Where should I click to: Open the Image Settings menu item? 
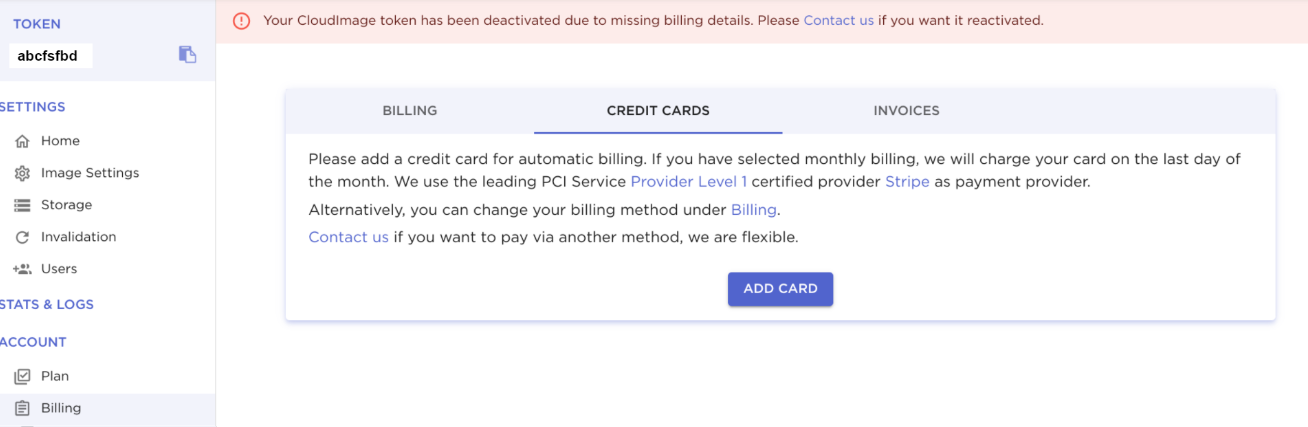point(89,173)
